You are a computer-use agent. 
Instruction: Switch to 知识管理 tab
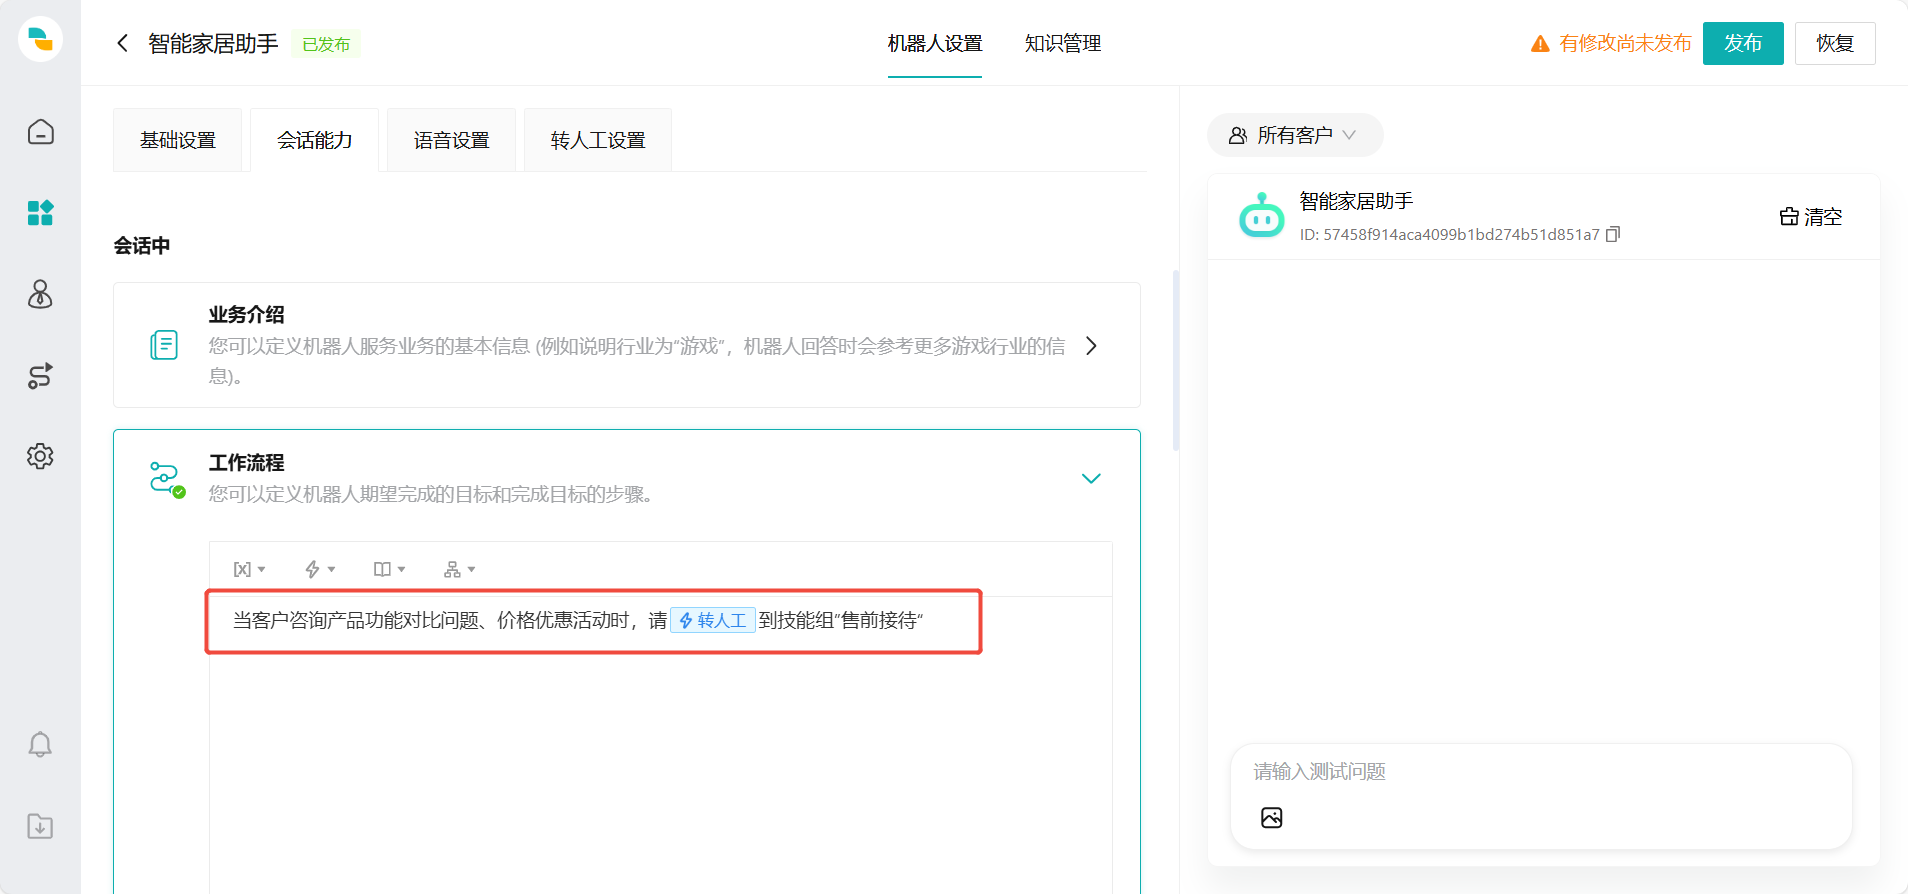coord(1062,43)
